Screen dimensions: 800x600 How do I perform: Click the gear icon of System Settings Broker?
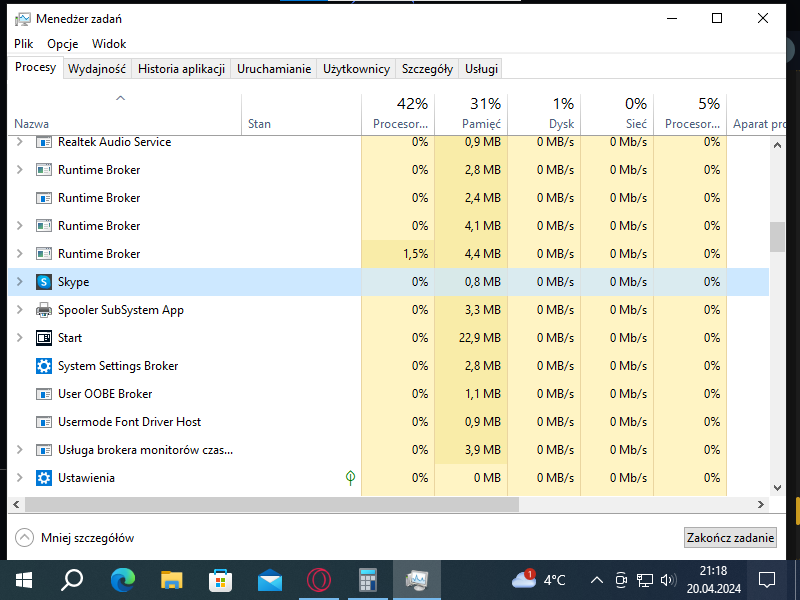pyautogui.click(x=44, y=366)
